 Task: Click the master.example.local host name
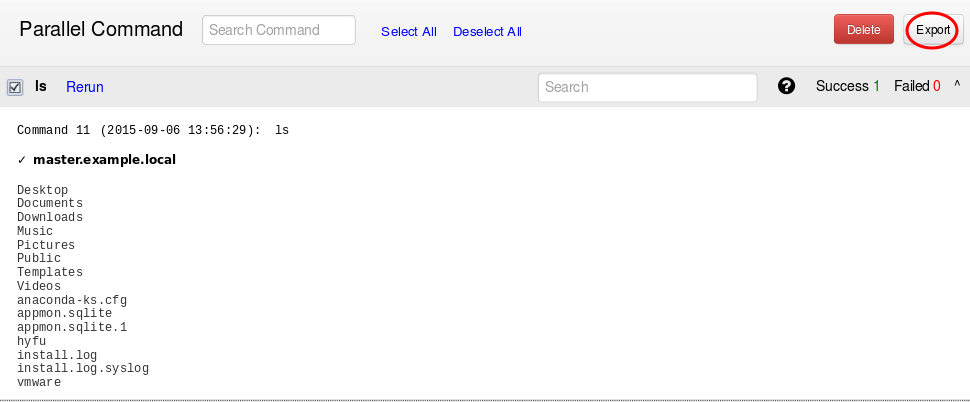(105, 160)
